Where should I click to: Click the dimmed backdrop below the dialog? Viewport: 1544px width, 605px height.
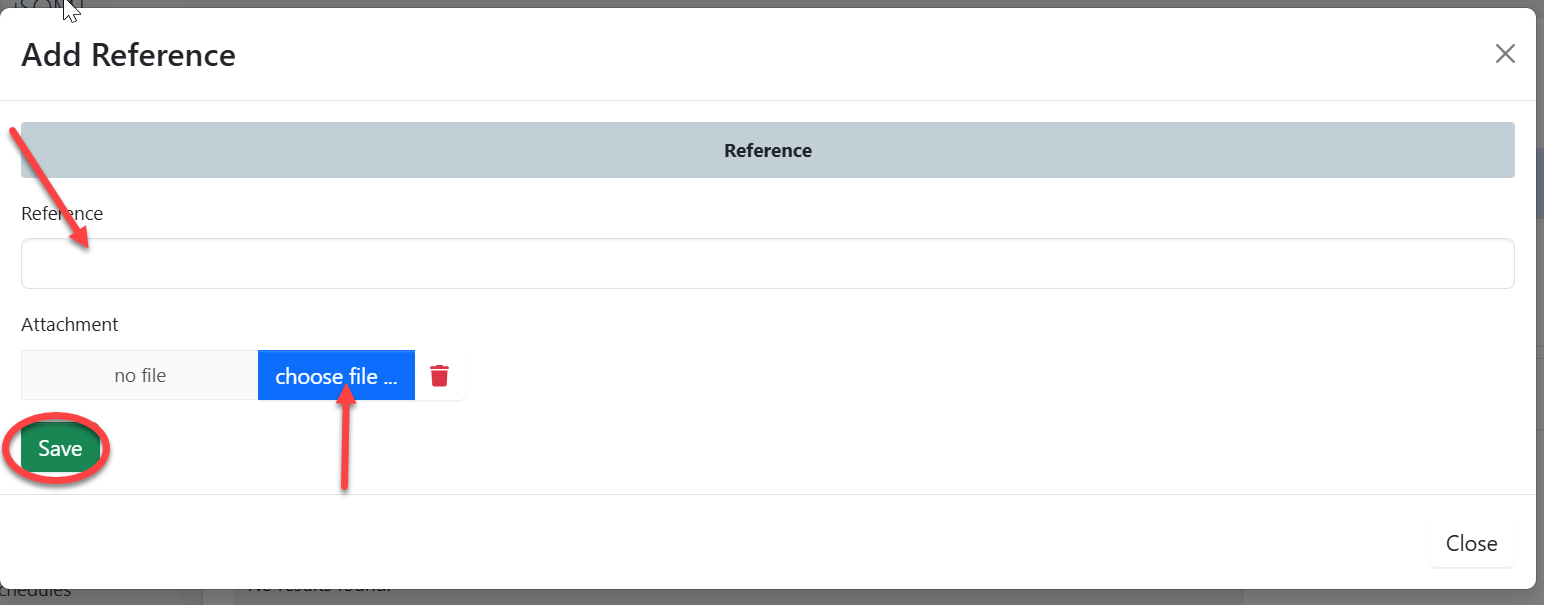[x=800, y=598]
